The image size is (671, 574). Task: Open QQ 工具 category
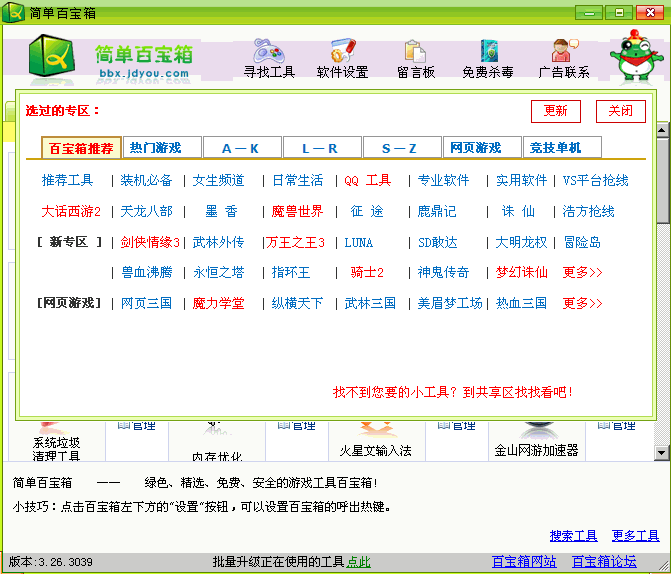tap(368, 180)
